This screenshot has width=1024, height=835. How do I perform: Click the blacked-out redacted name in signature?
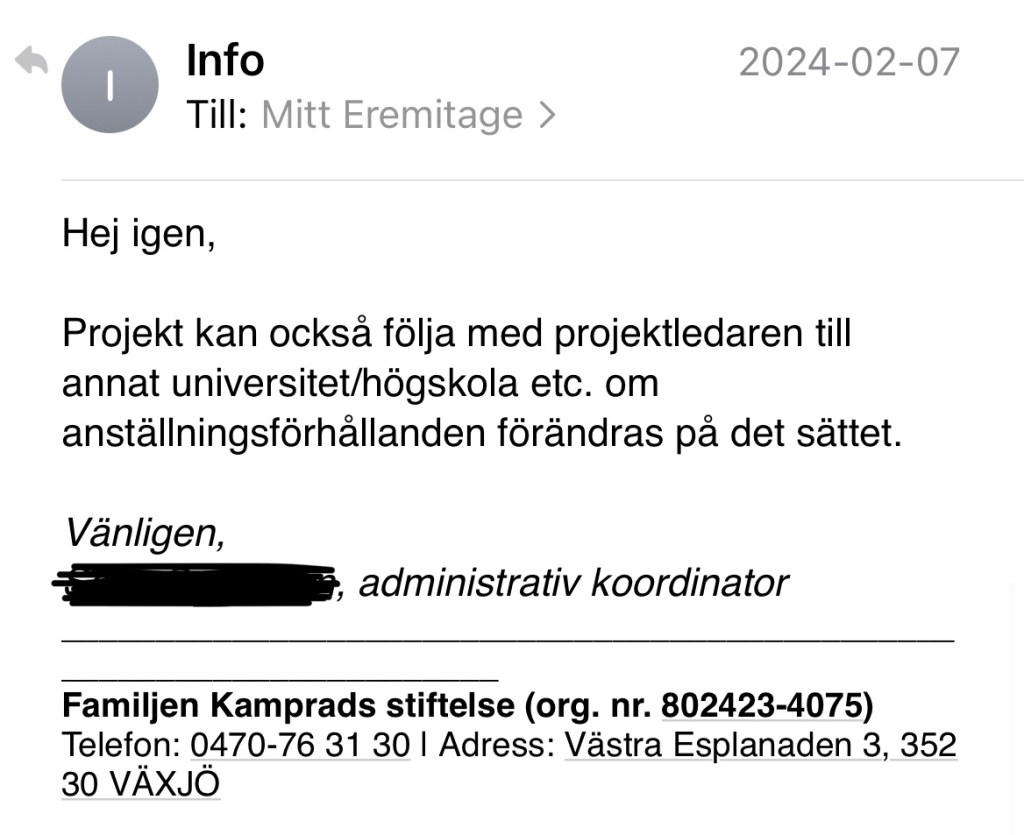click(197, 583)
